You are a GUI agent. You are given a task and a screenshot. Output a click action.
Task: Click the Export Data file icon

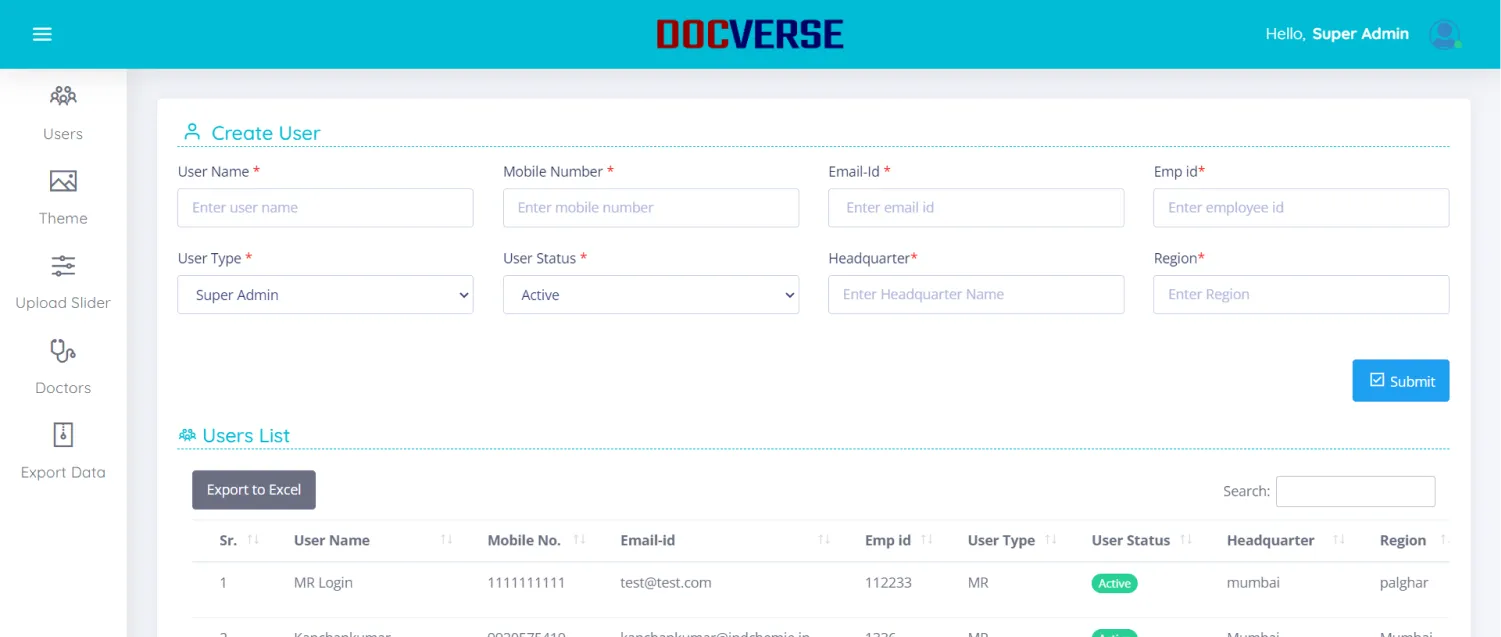tap(63, 435)
